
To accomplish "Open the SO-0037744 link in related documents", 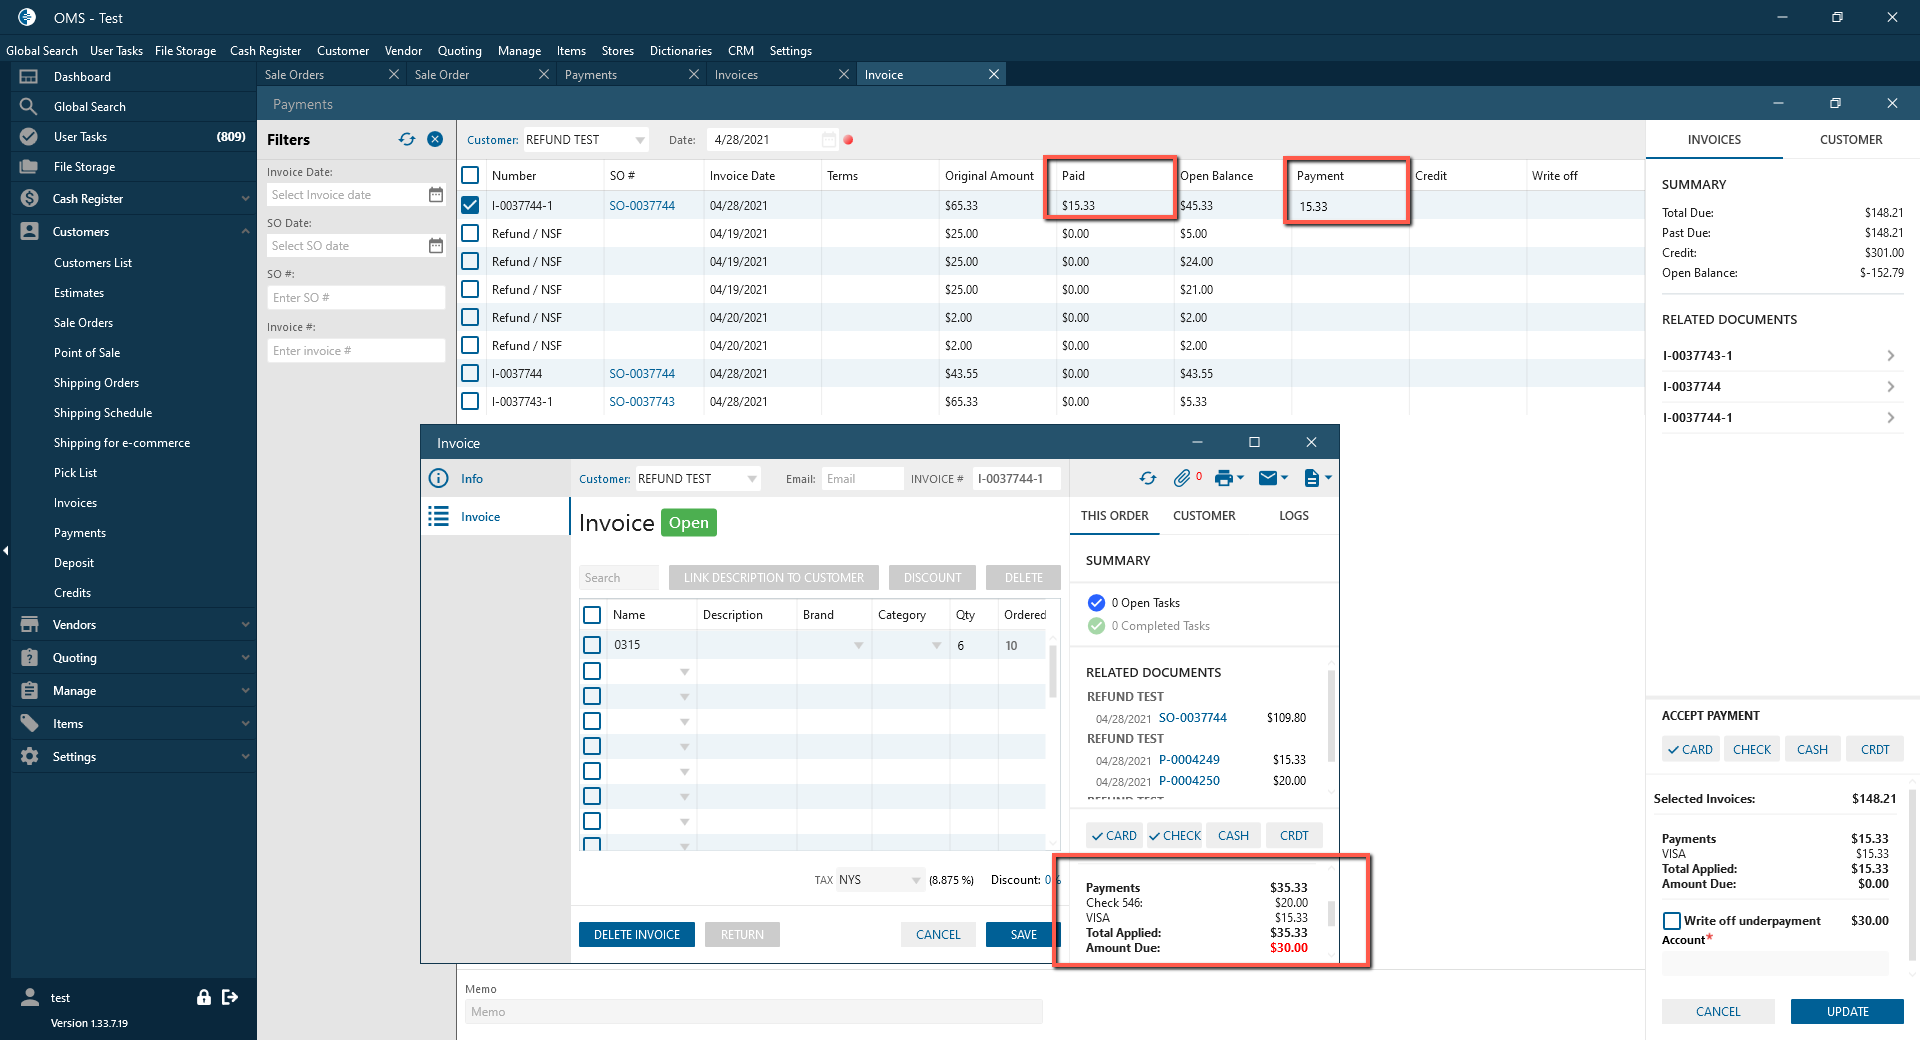I will point(1192,718).
